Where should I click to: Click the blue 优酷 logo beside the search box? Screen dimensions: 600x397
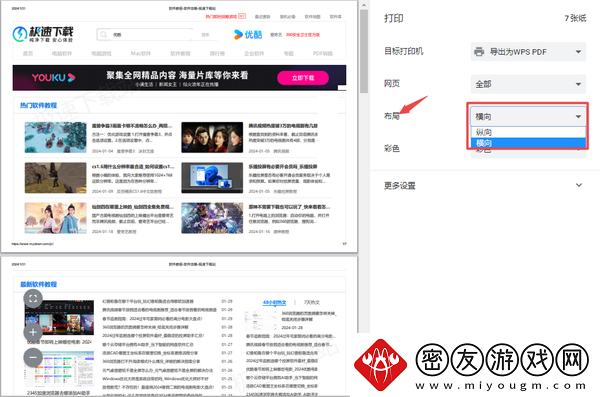click(x=248, y=34)
